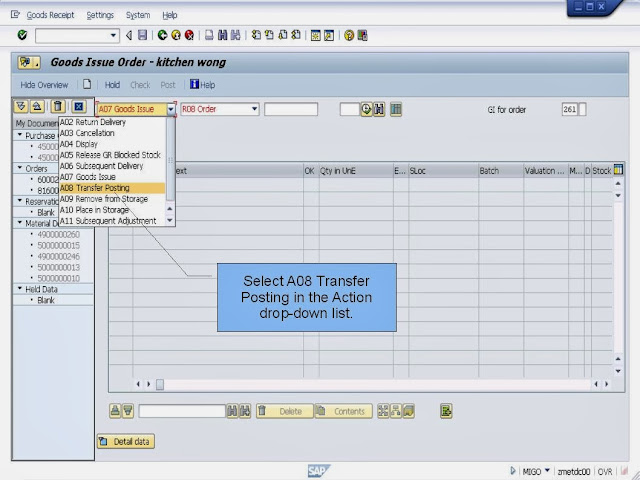
Task: Click the search field below the table
Action: click(x=182, y=411)
